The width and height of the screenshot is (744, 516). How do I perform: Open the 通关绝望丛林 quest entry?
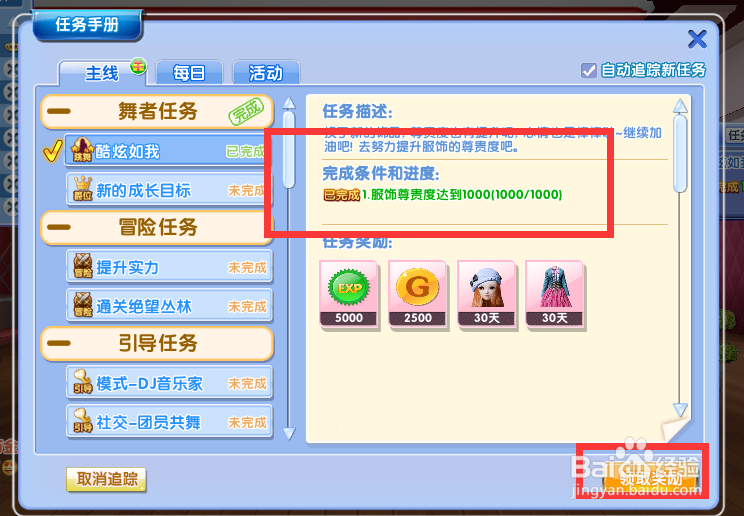tap(169, 305)
